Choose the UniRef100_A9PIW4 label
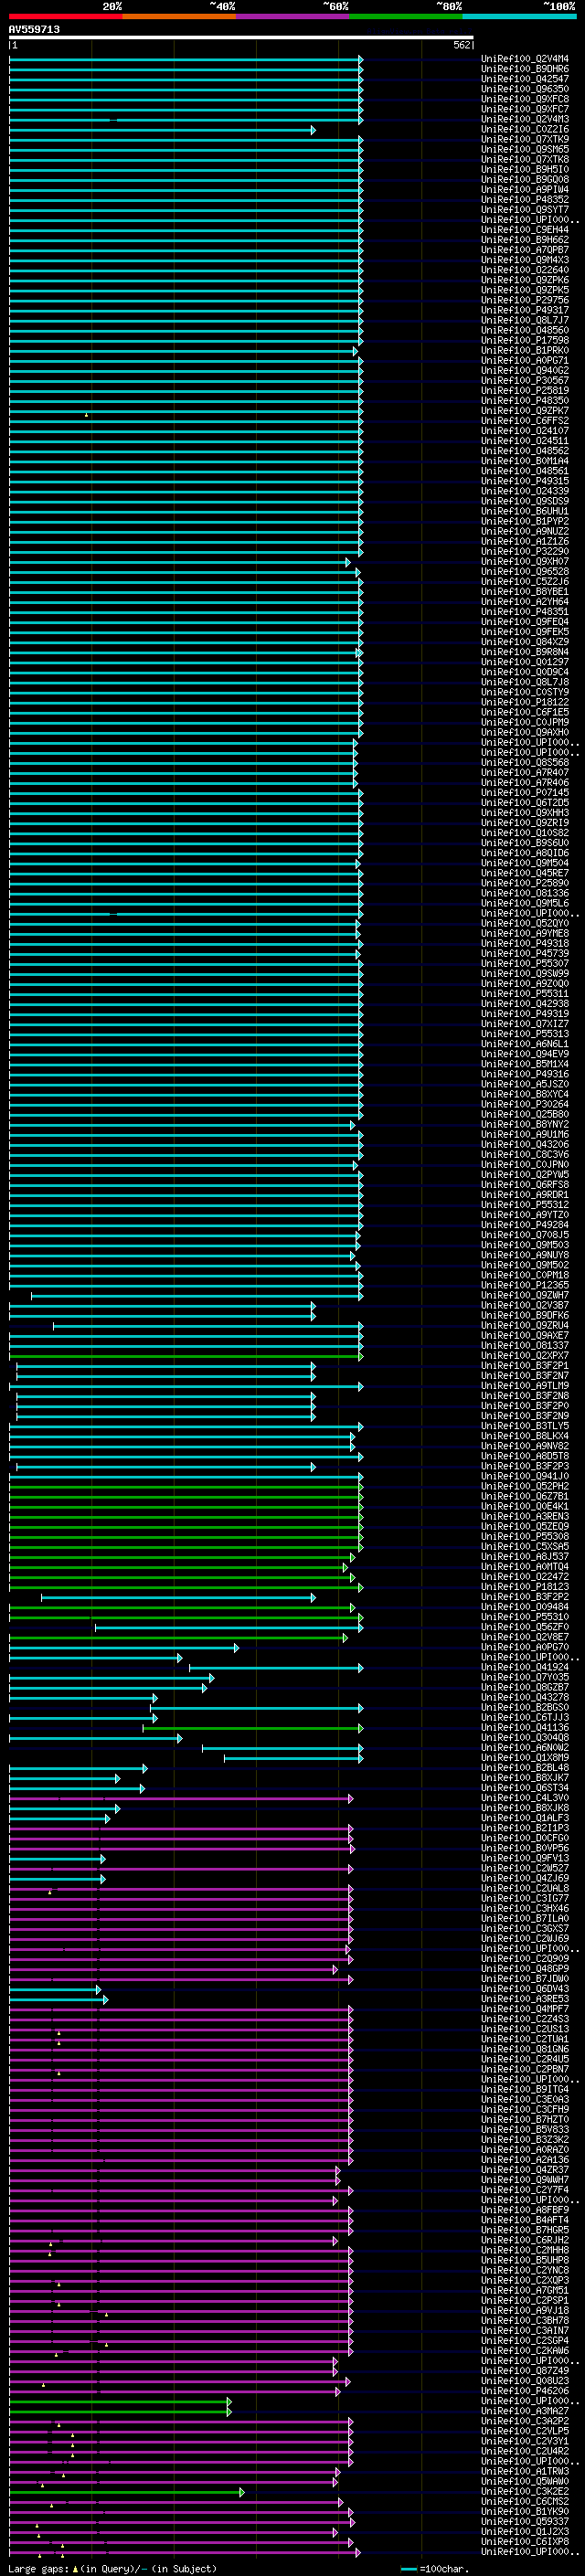The image size is (585, 2576). click(525, 189)
